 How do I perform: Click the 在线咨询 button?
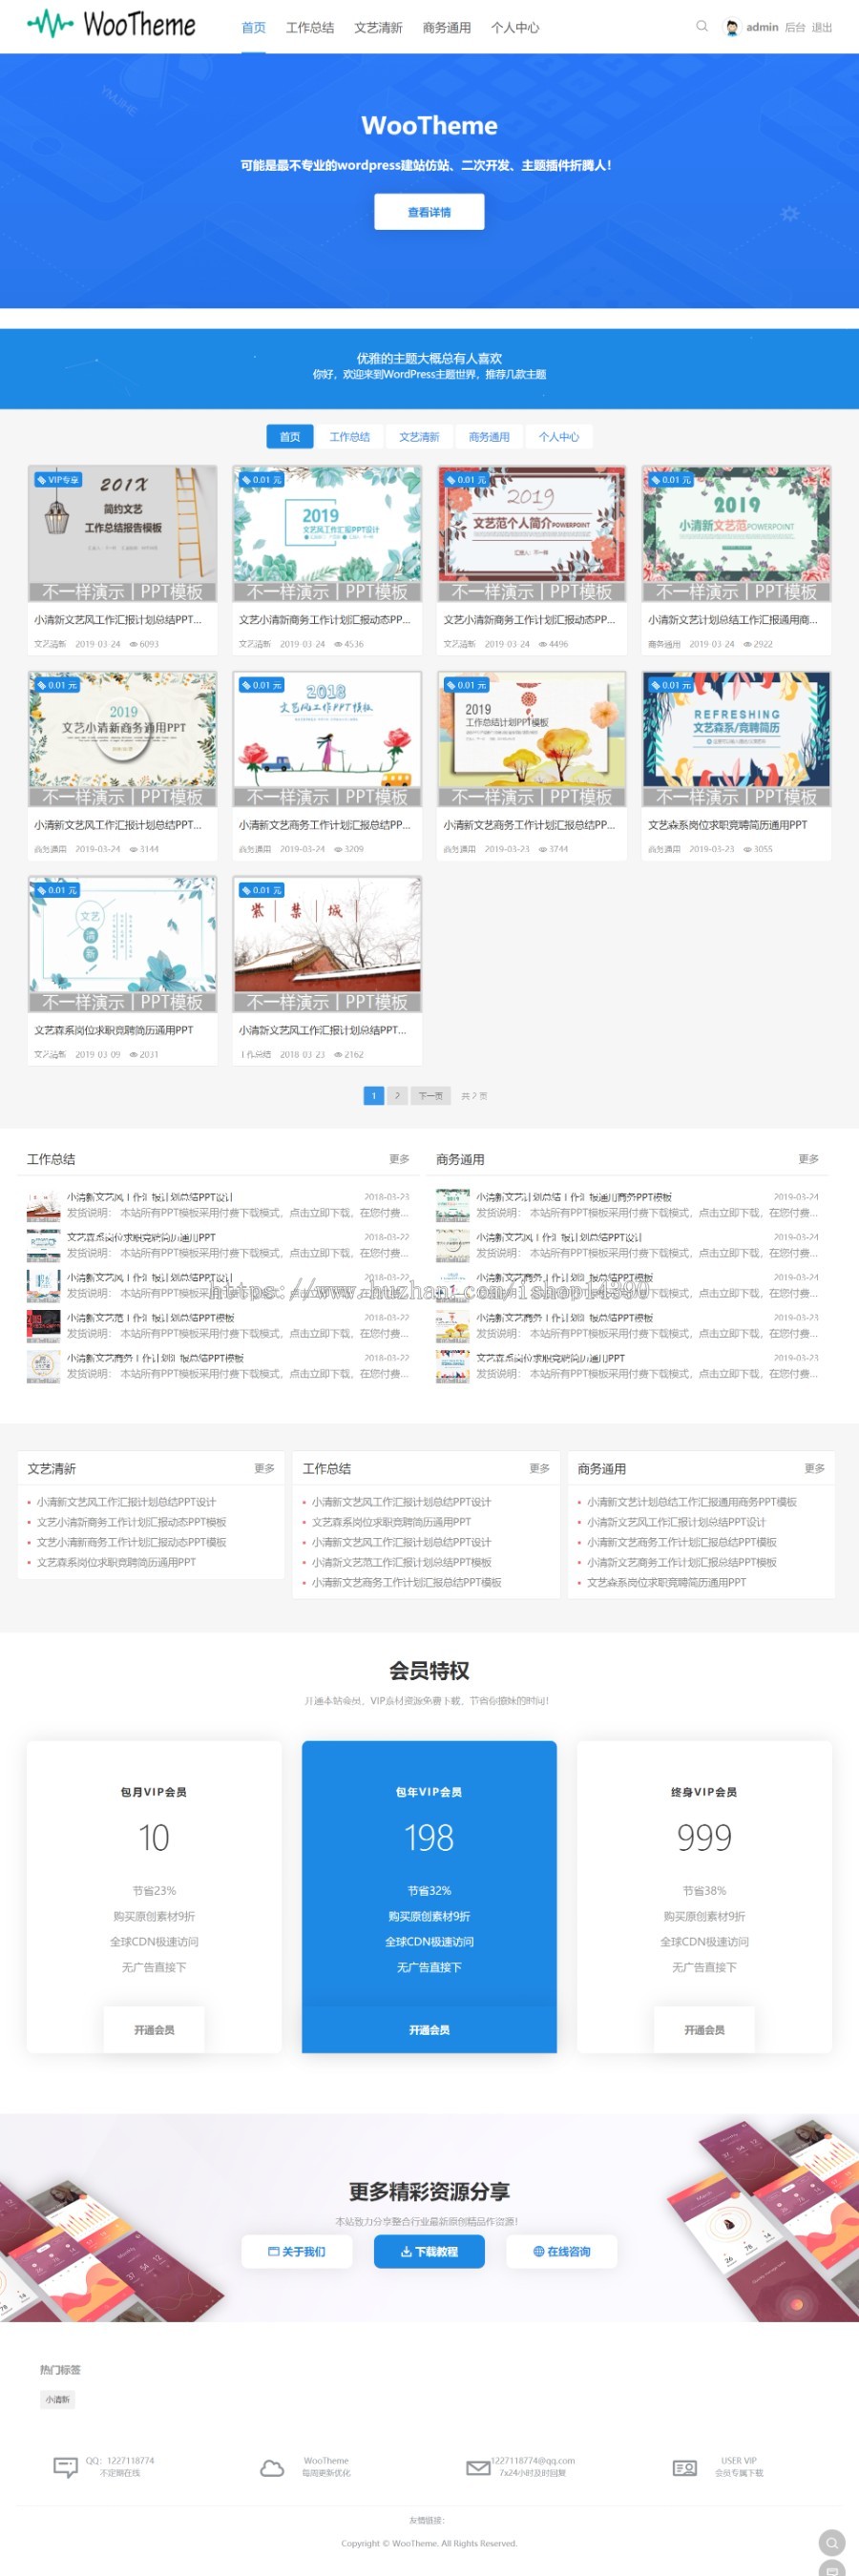click(561, 2252)
